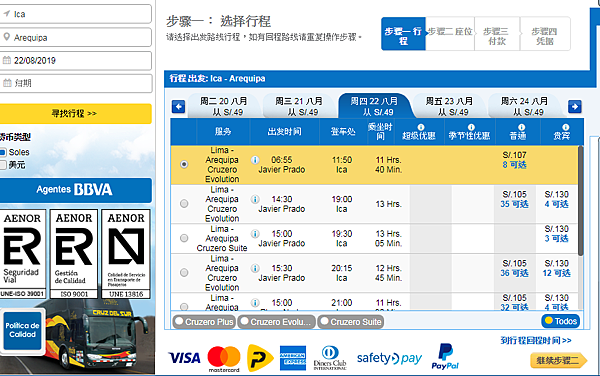
Task: Click 步骤一 行程 step tab
Action: click(403, 34)
